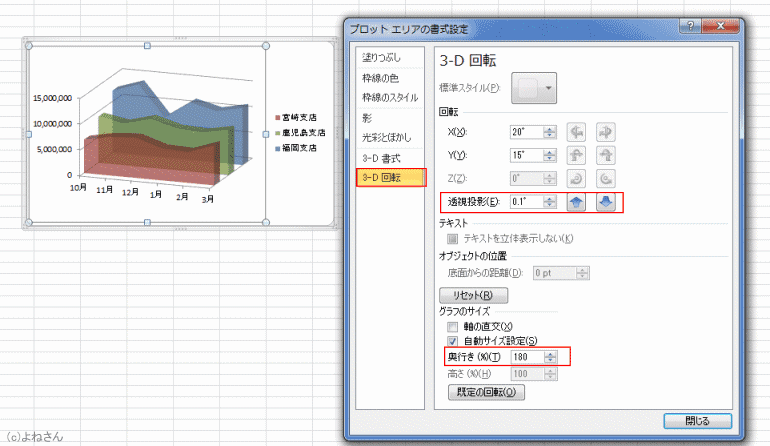770x446 pixels.
Task: Toggle 自動サイズ設定 checkbox
Action: pos(452,341)
